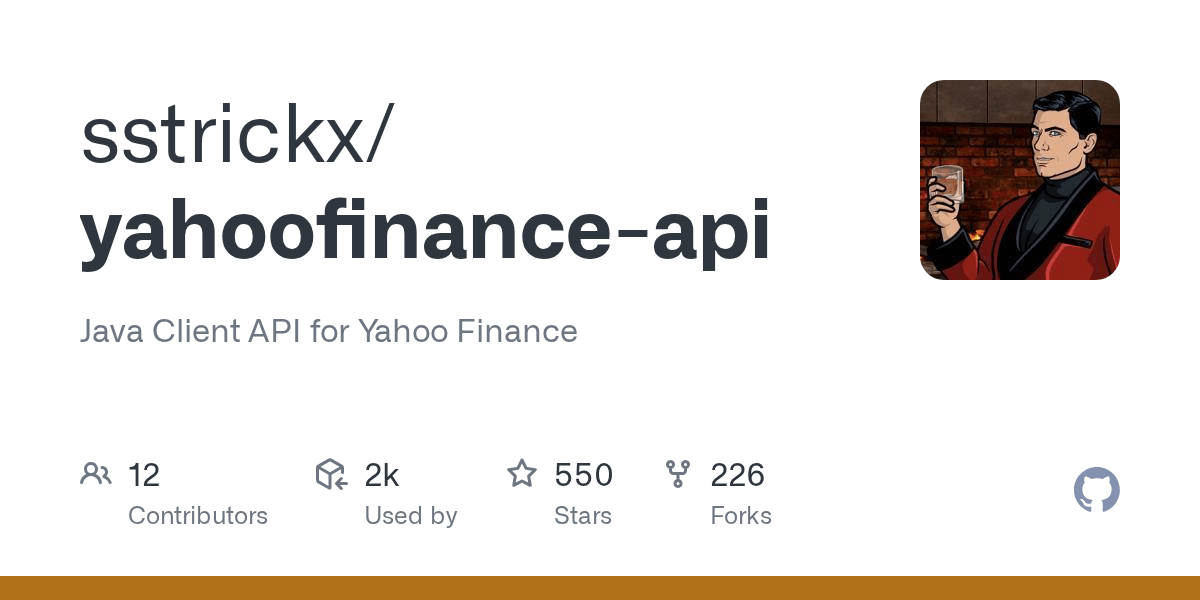This screenshot has height=600, width=1200.
Task: Click the Forks branch icon
Action: coord(678,474)
